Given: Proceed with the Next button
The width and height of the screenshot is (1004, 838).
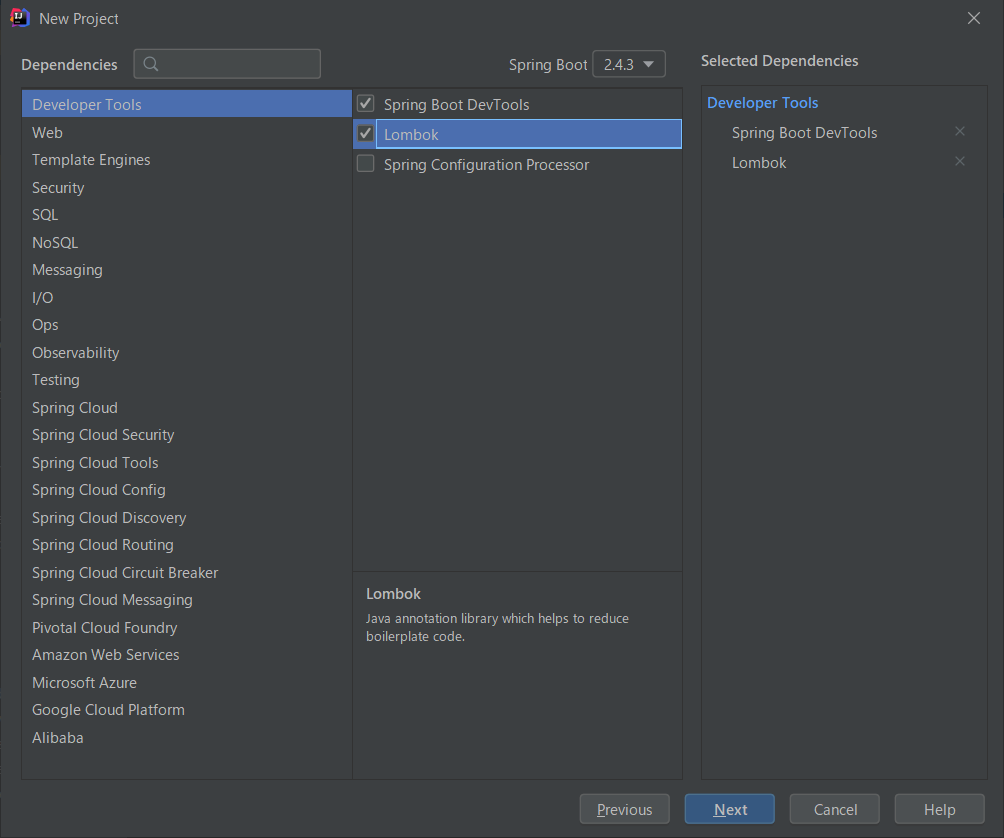Looking at the screenshot, I should point(730,809).
